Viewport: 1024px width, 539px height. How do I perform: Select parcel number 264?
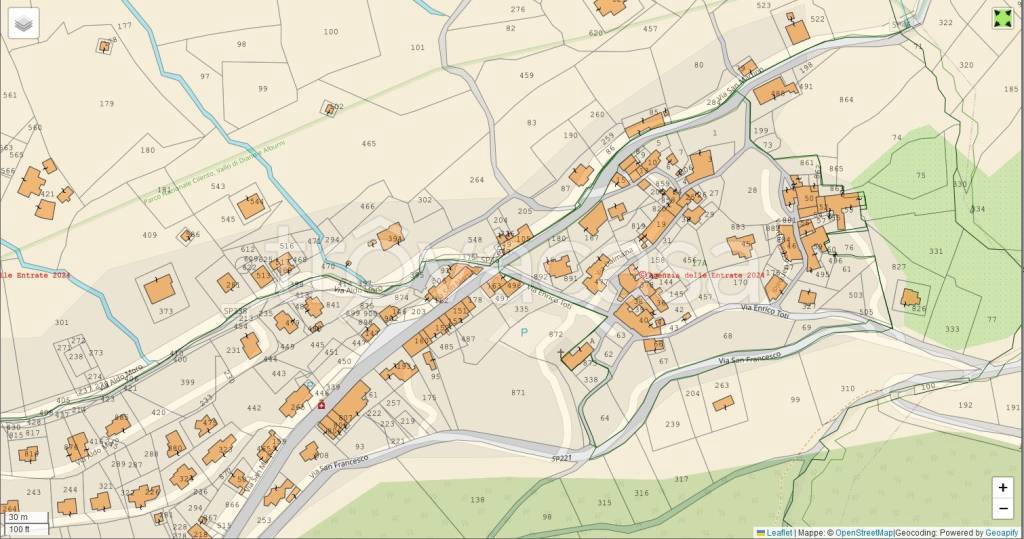tap(477, 180)
